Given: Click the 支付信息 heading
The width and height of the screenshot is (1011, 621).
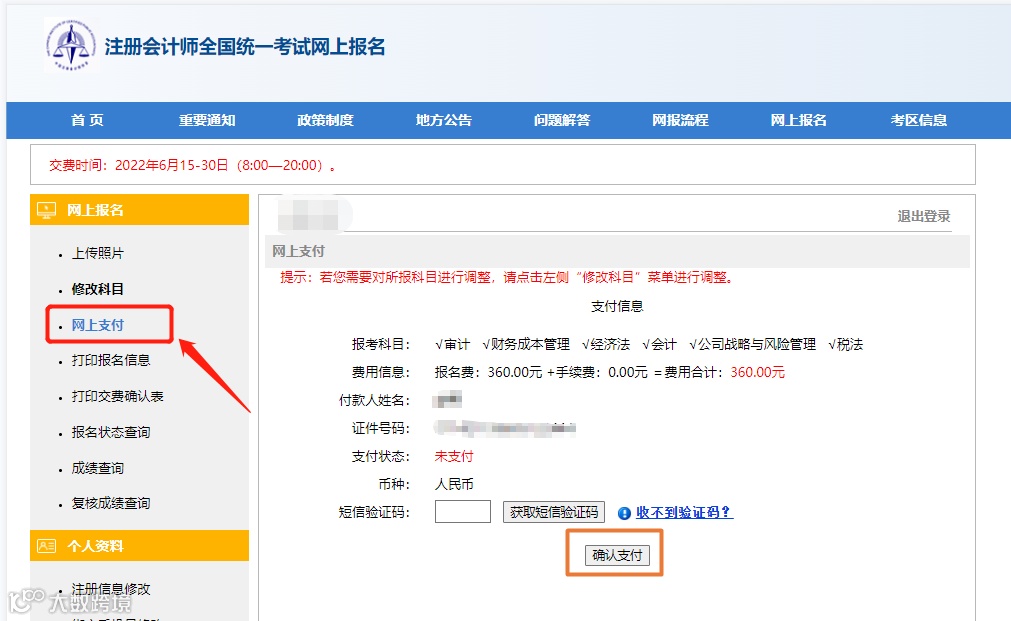Looking at the screenshot, I should (617, 306).
